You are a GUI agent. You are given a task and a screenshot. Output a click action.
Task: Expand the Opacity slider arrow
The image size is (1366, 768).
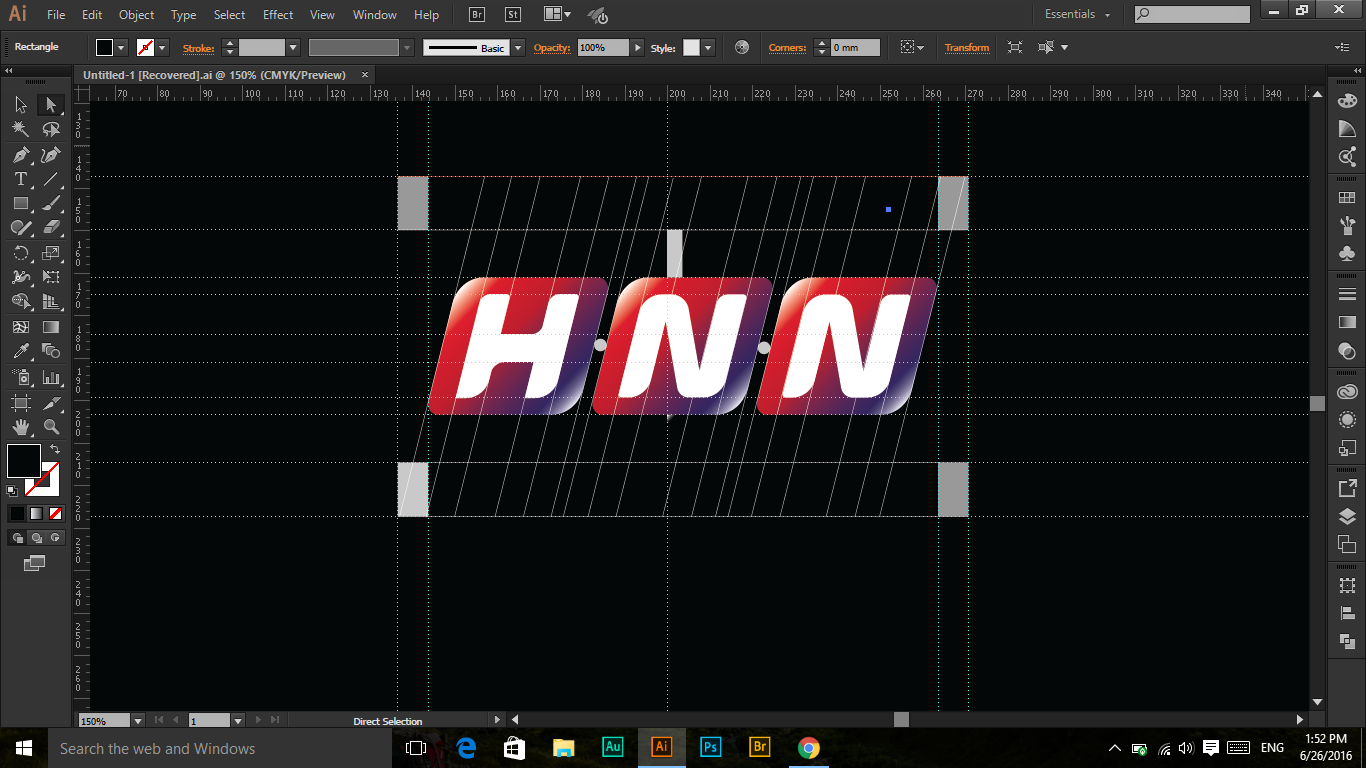(x=637, y=48)
